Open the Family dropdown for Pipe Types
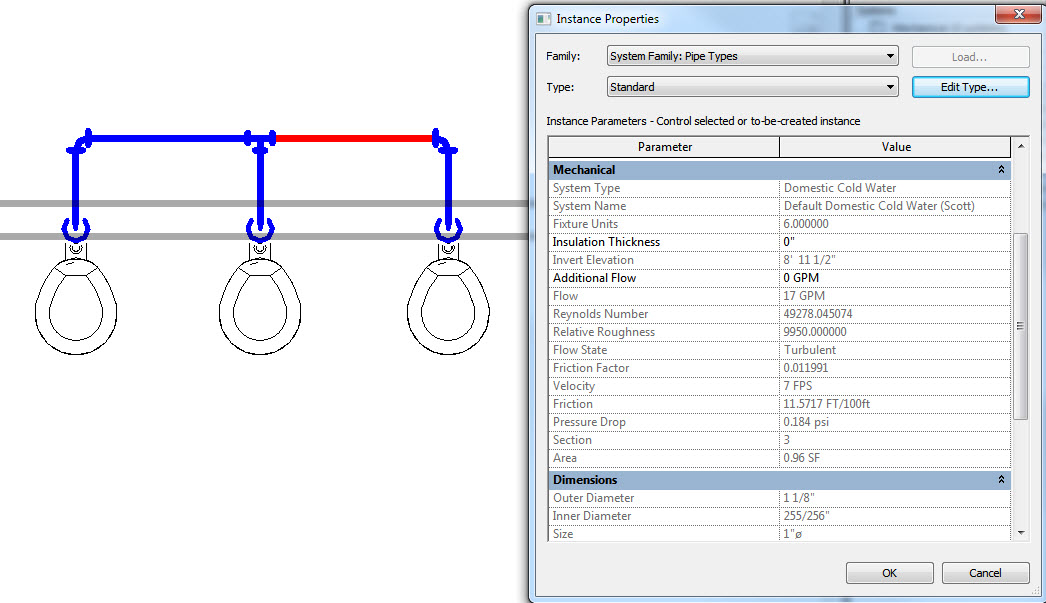The width and height of the screenshot is (1046, 603). [x=752, y=56]
